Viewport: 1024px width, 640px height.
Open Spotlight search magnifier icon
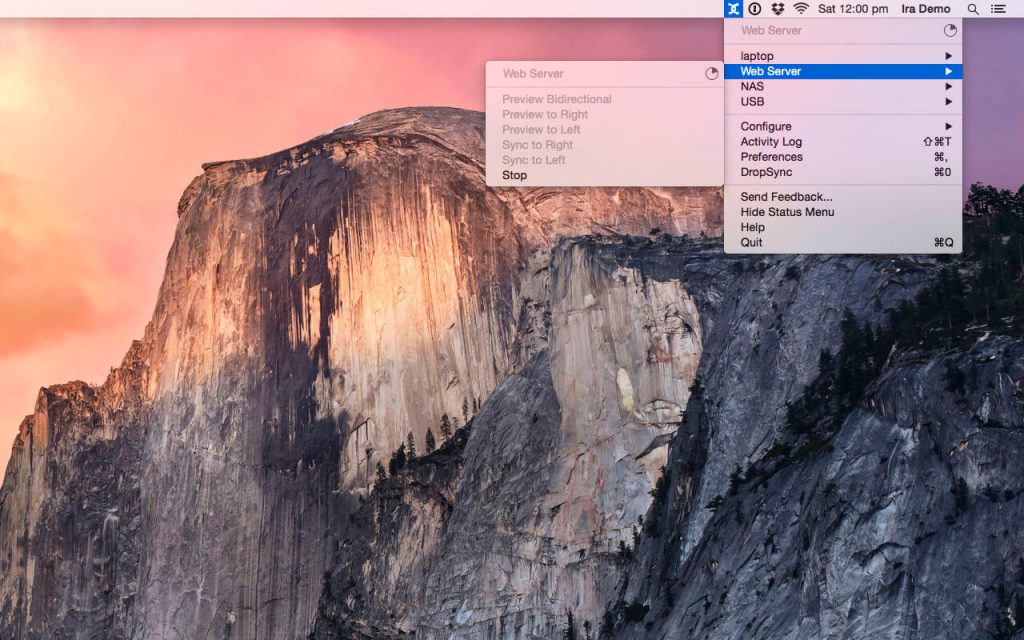[973, 9]
